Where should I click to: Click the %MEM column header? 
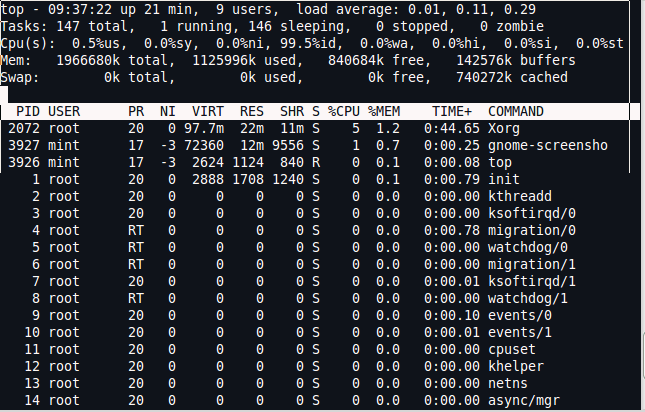(384, 111)
